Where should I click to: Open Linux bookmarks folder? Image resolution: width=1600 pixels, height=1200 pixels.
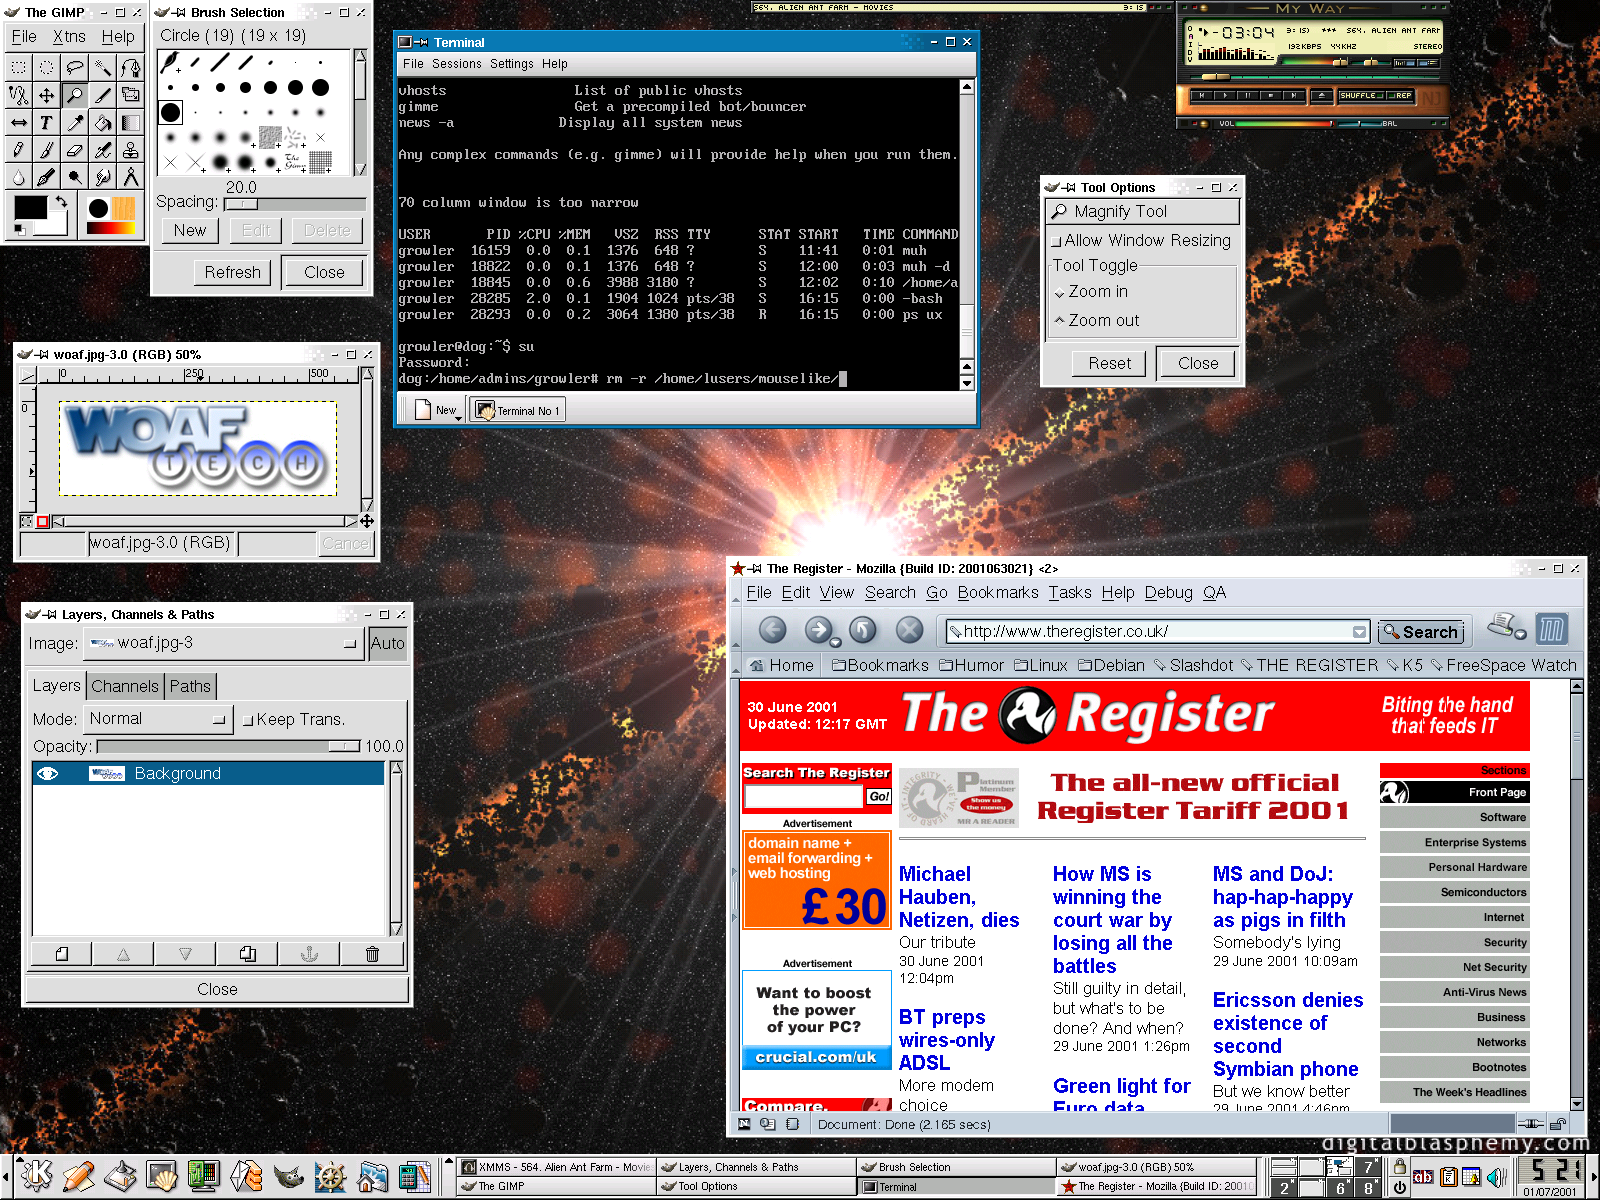pos(1040,665)
